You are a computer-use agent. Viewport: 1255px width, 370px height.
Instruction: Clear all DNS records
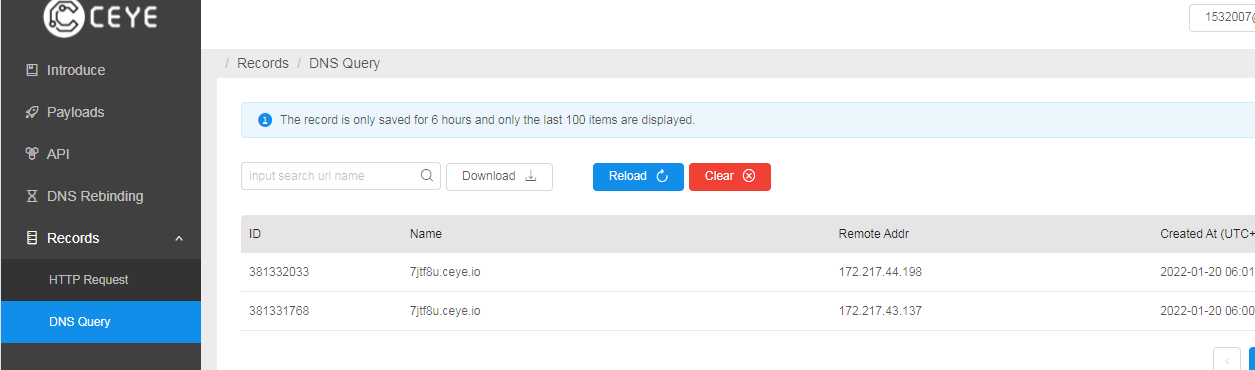pos(730,176)
